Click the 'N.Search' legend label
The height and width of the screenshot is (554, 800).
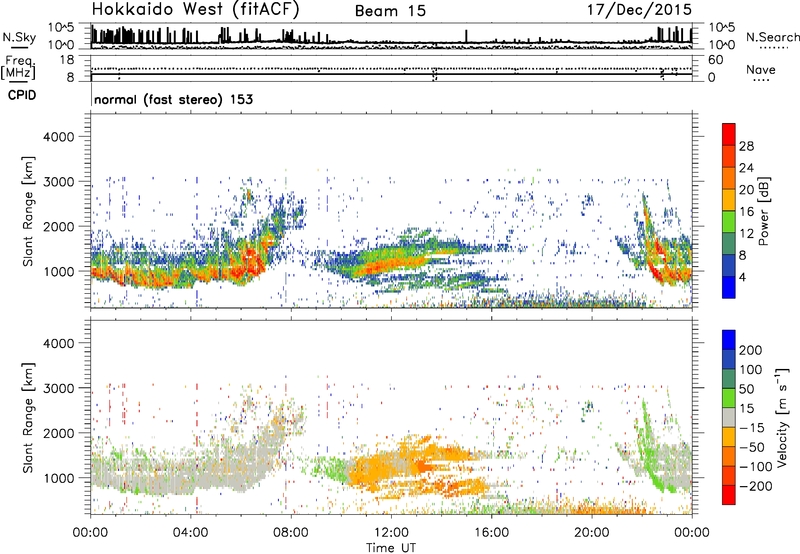tap(772, 37)
